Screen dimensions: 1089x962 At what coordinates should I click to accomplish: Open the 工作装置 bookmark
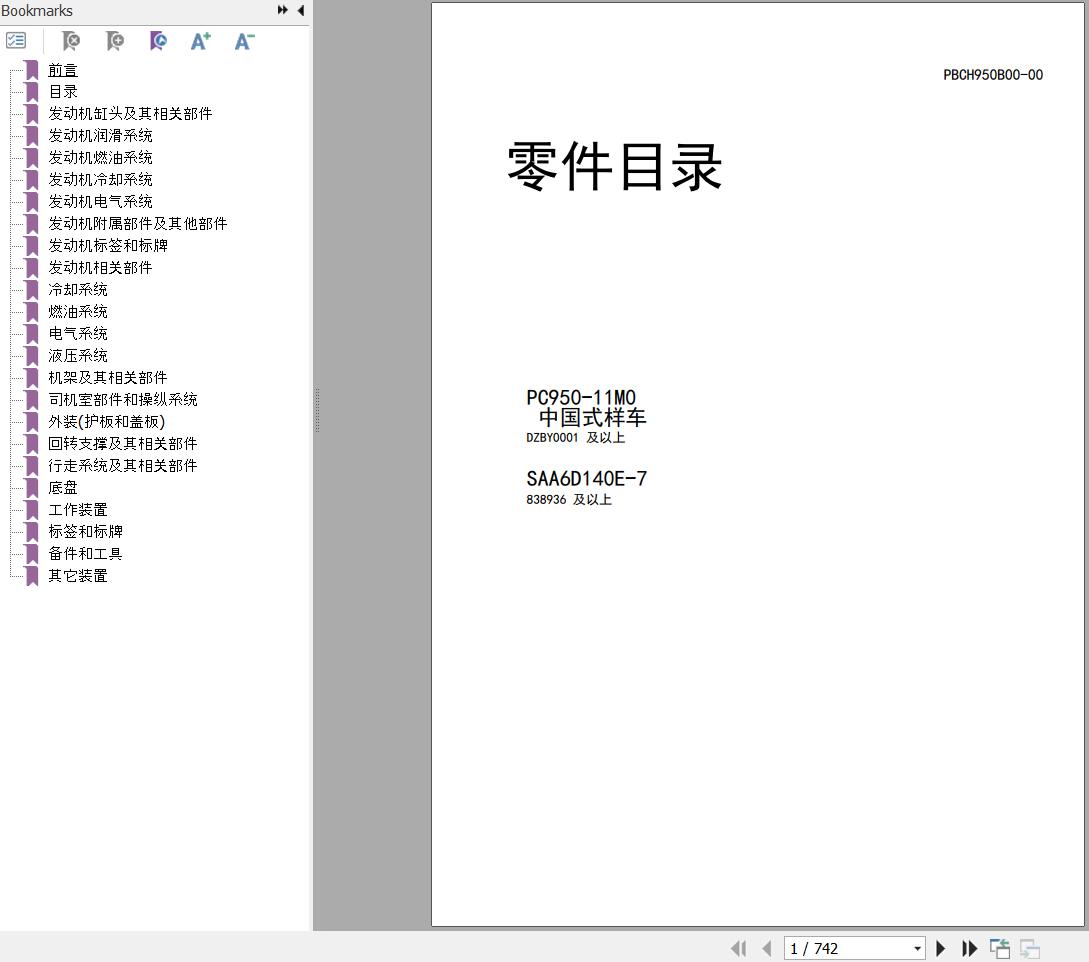pos(78,509)
